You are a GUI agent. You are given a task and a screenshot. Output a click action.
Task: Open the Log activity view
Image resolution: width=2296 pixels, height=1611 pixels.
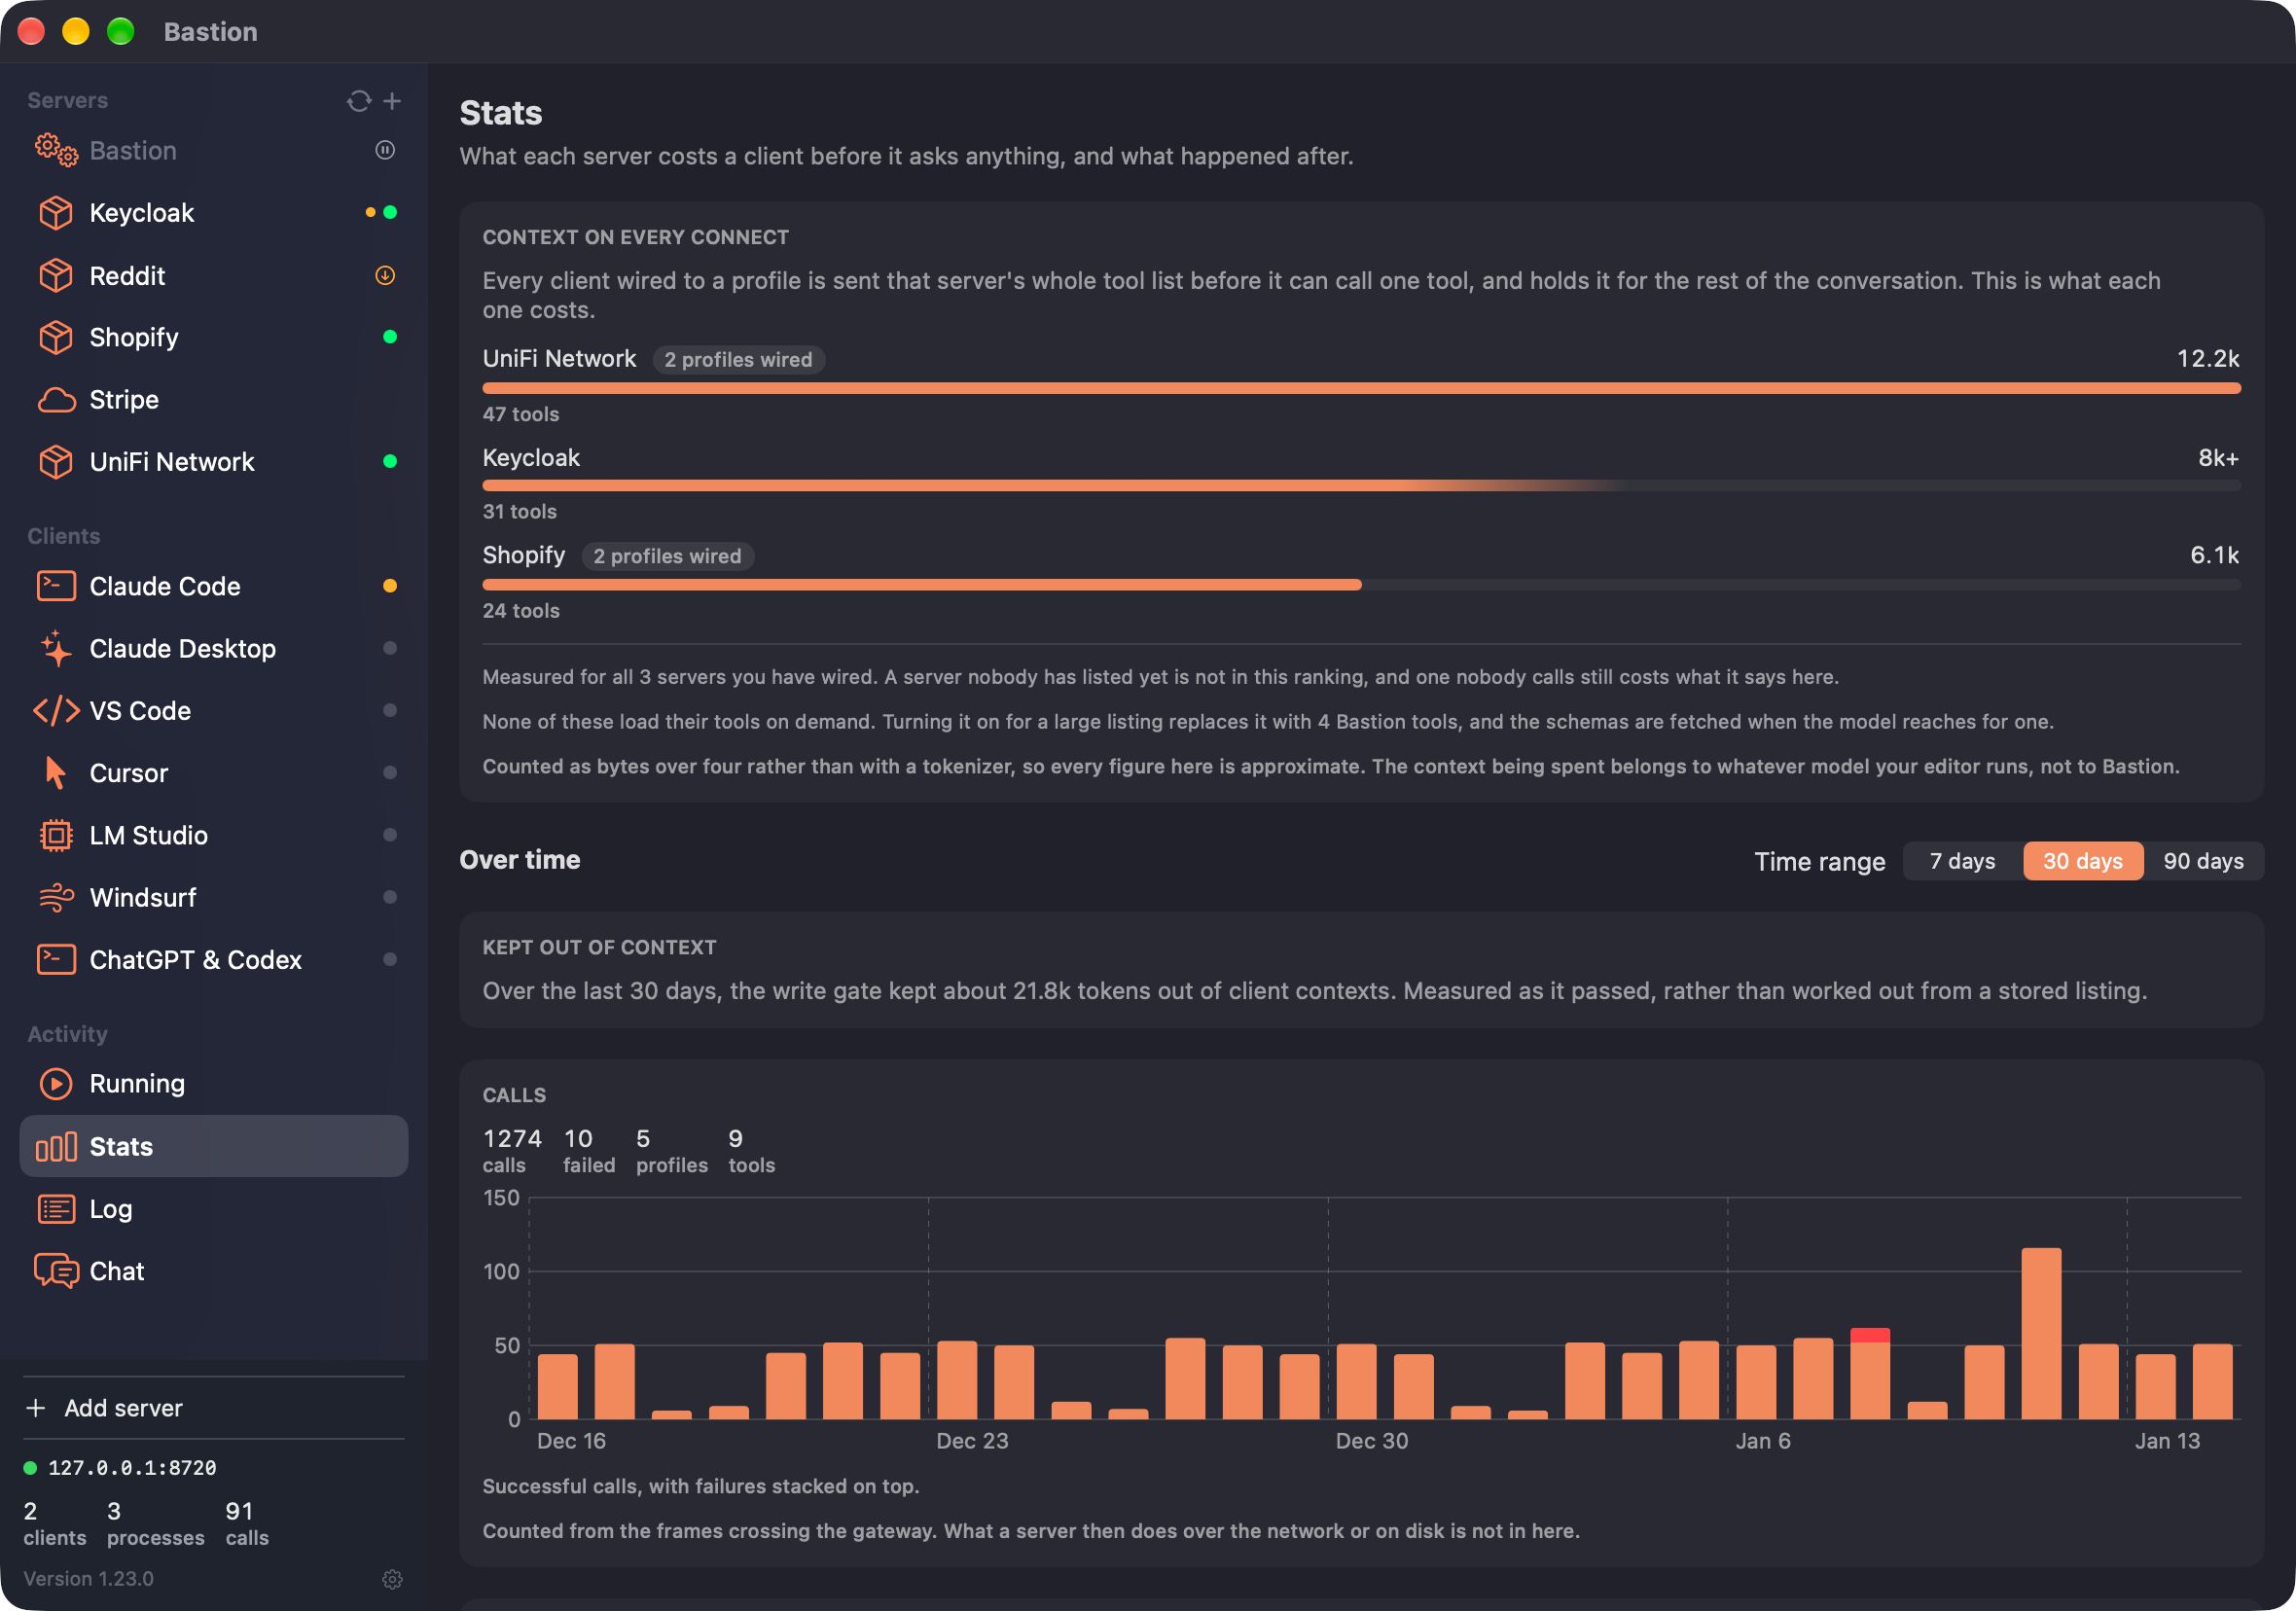point(214,1209)
